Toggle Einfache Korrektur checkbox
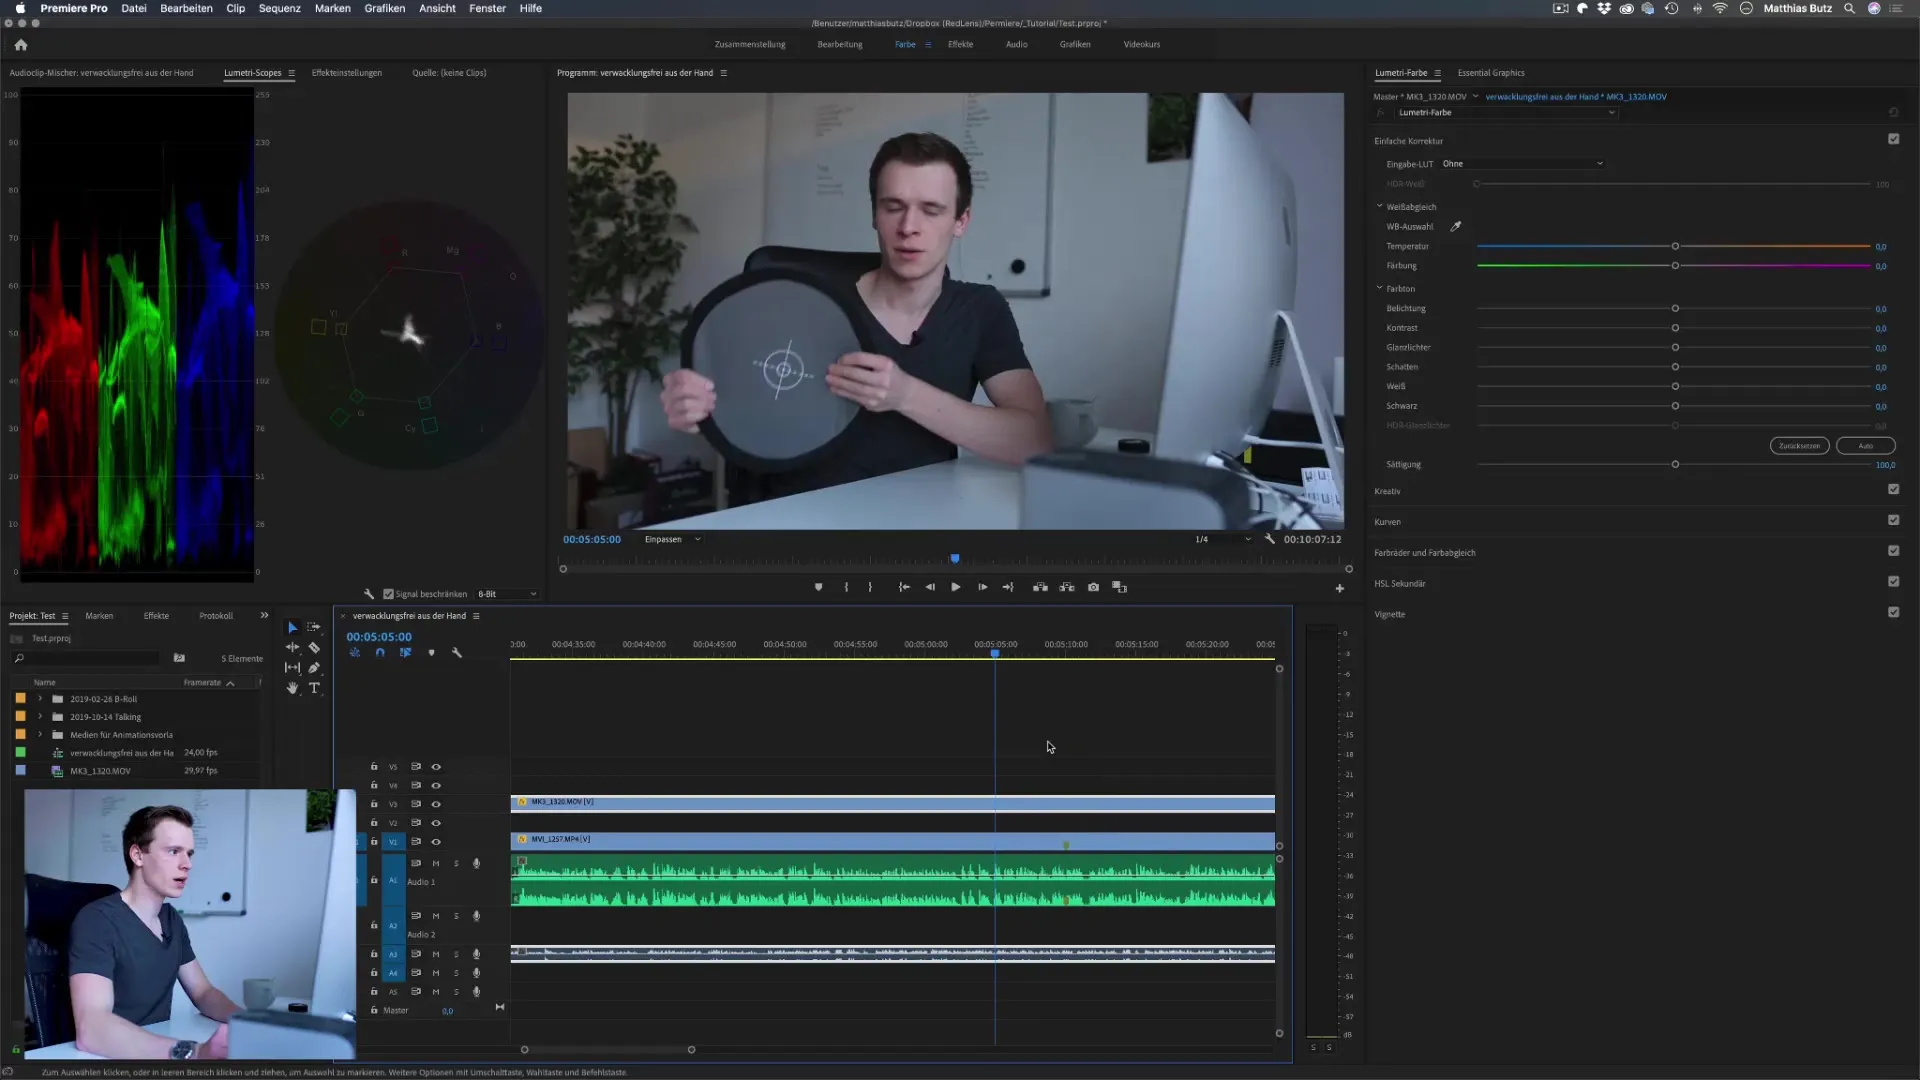 (x=1893, y=140)
